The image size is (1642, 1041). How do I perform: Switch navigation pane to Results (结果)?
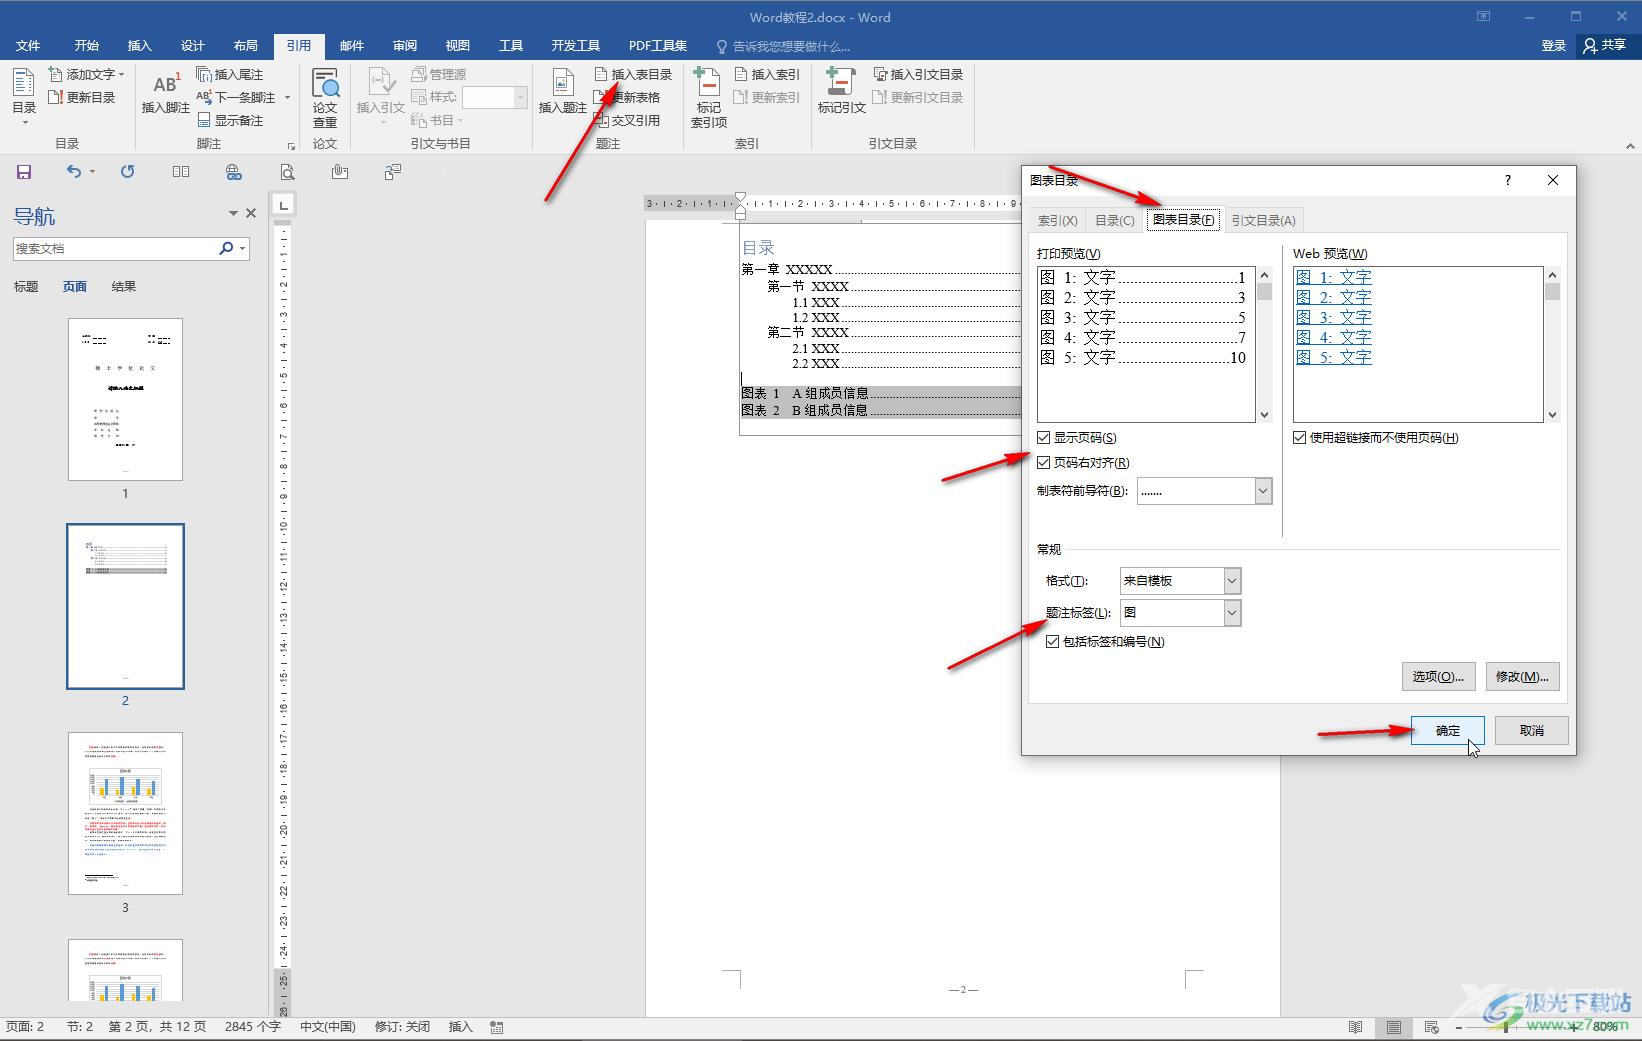pyautogui.click(x=124, y=287)
